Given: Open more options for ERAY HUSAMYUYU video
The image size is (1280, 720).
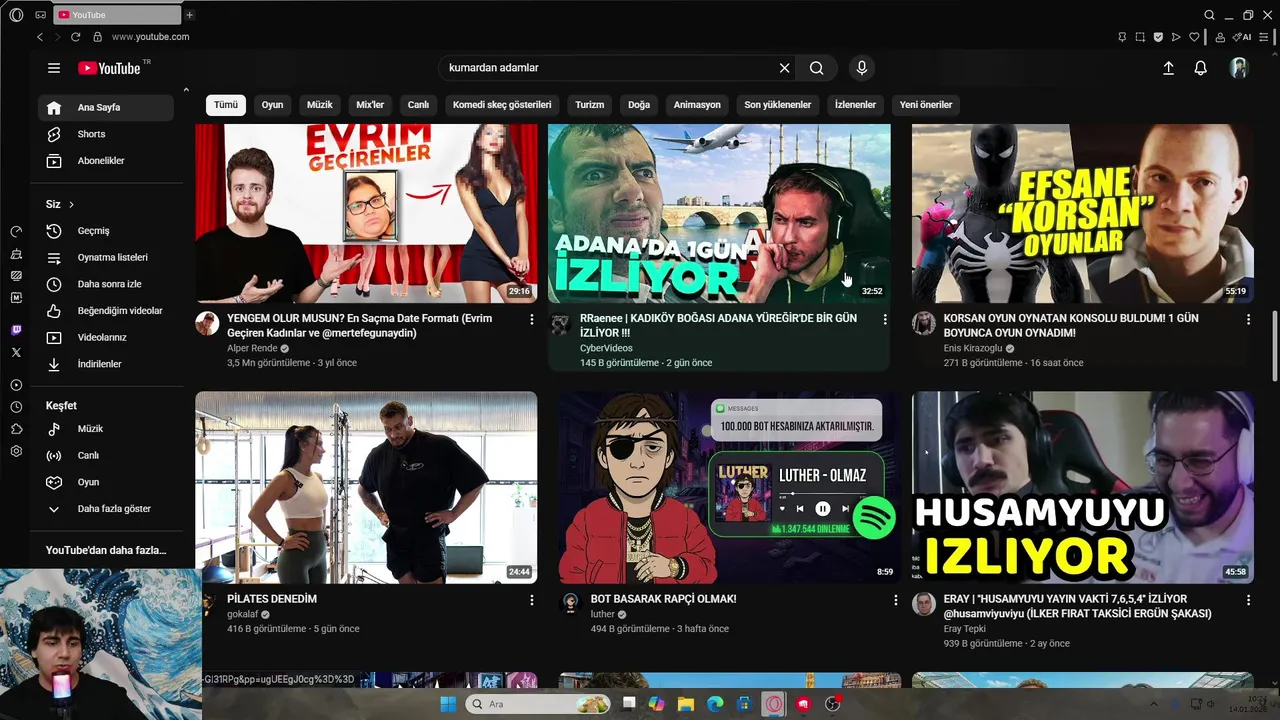Looking at the screenshot, I should pyautogui.click(x=1248, y=600).
